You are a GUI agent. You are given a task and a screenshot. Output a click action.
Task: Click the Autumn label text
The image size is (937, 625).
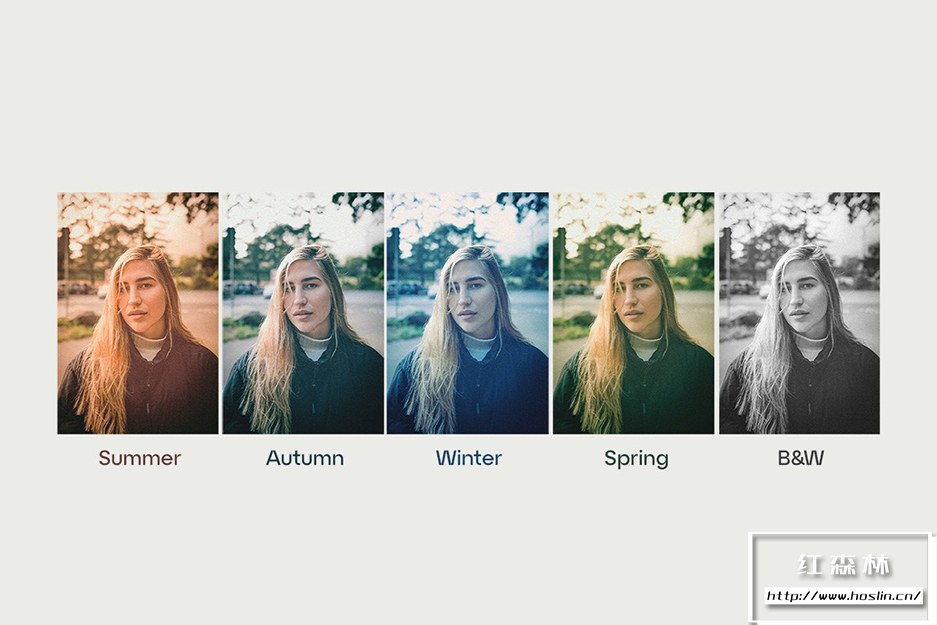point(305,458)
